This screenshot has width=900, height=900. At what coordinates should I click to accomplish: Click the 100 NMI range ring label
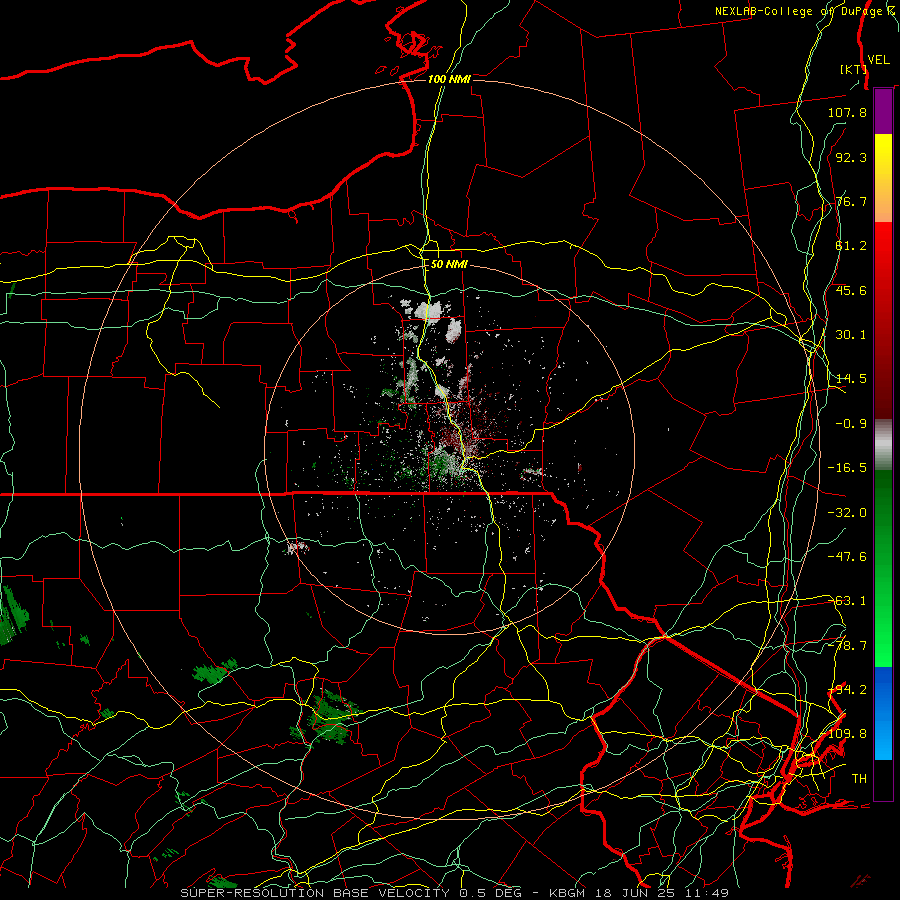pyautogui.click(x=449, y=79)
